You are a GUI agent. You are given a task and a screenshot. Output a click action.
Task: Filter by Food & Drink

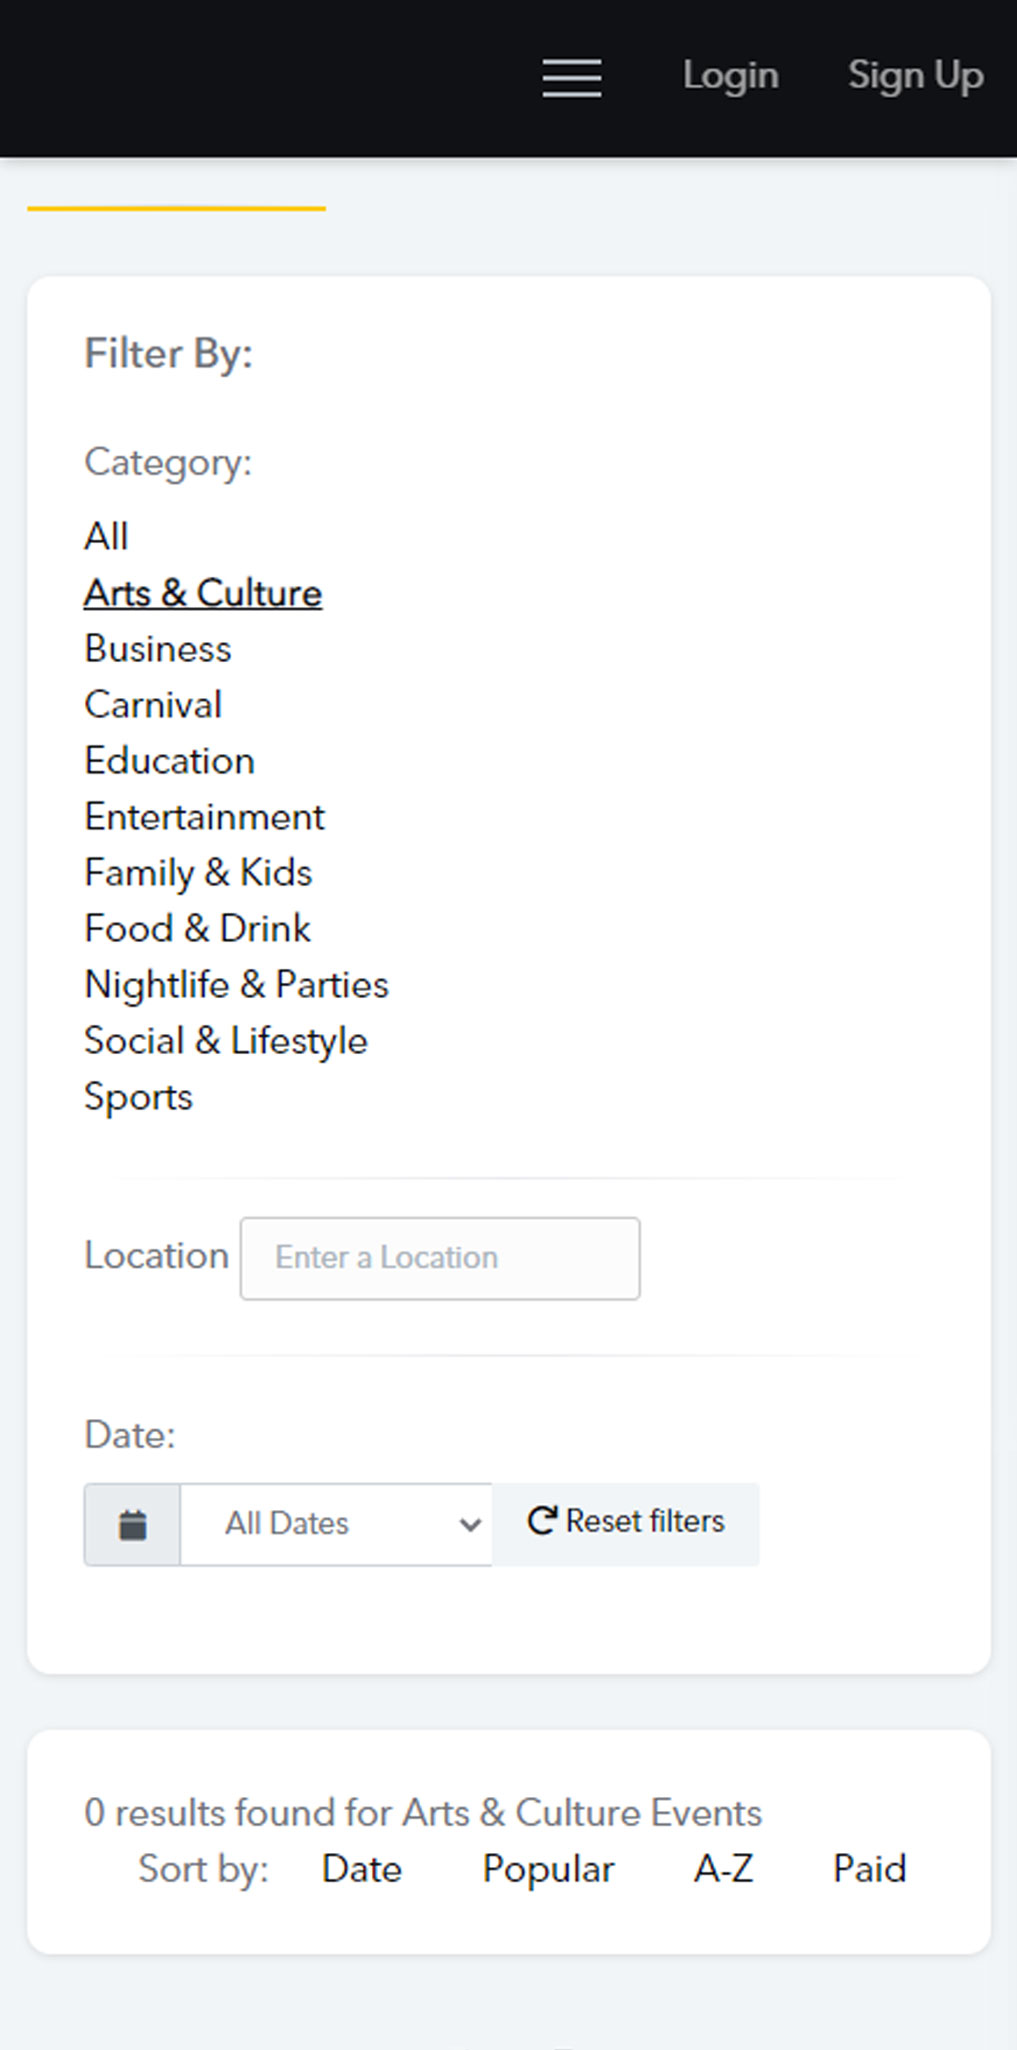coord(197,929)
